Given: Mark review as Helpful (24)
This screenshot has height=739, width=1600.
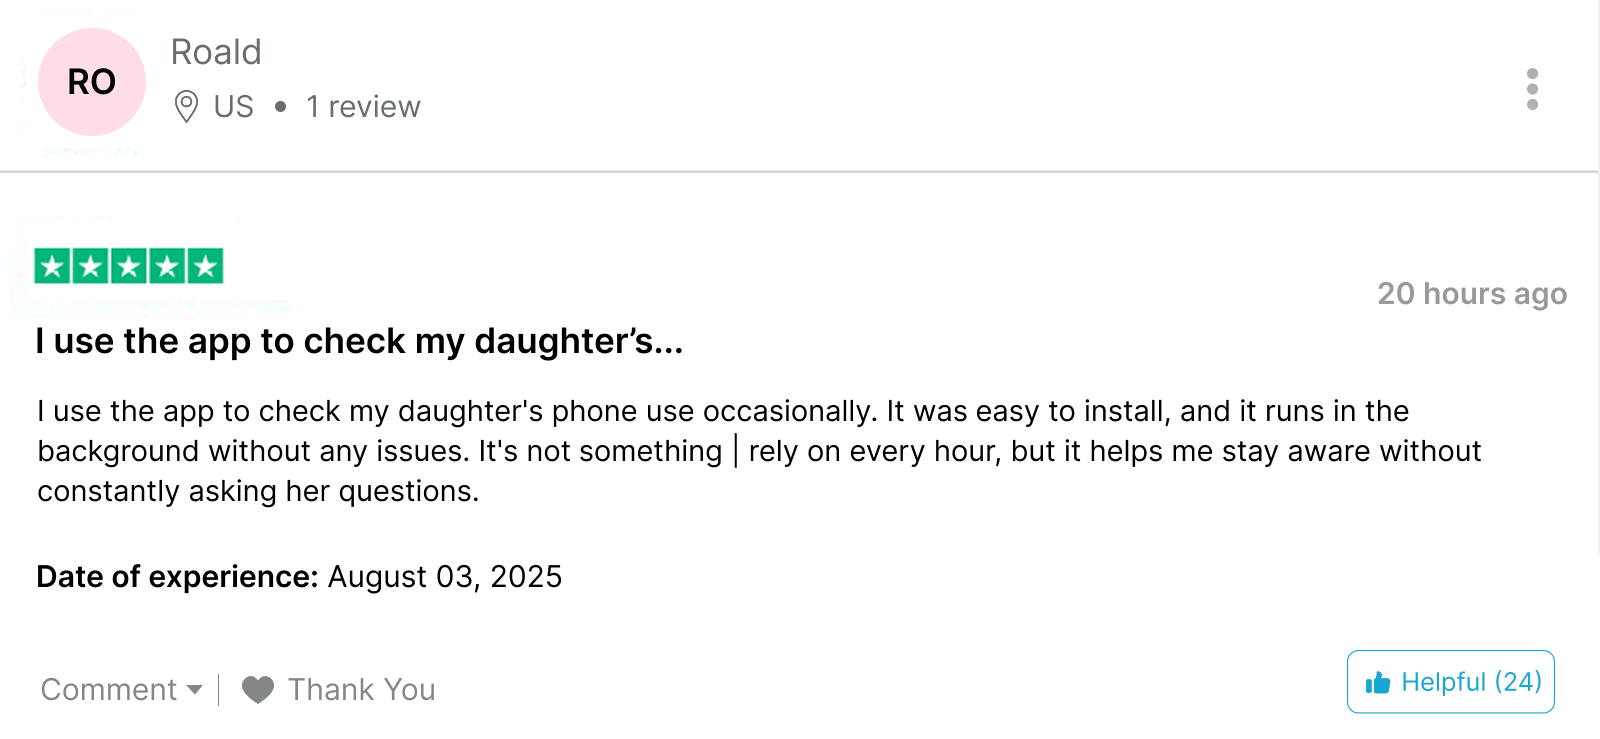Looking at the screenshot, I should (1451, 682).
